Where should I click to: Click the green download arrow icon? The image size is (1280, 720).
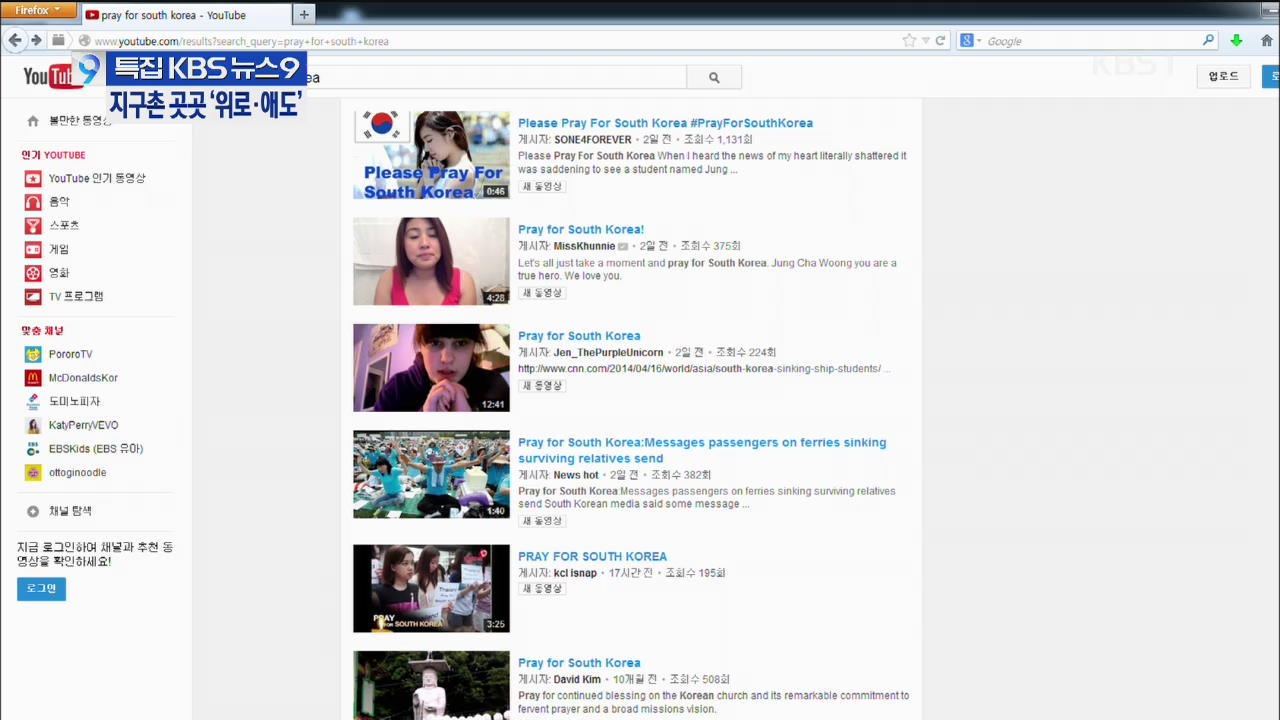[1236, 41]
